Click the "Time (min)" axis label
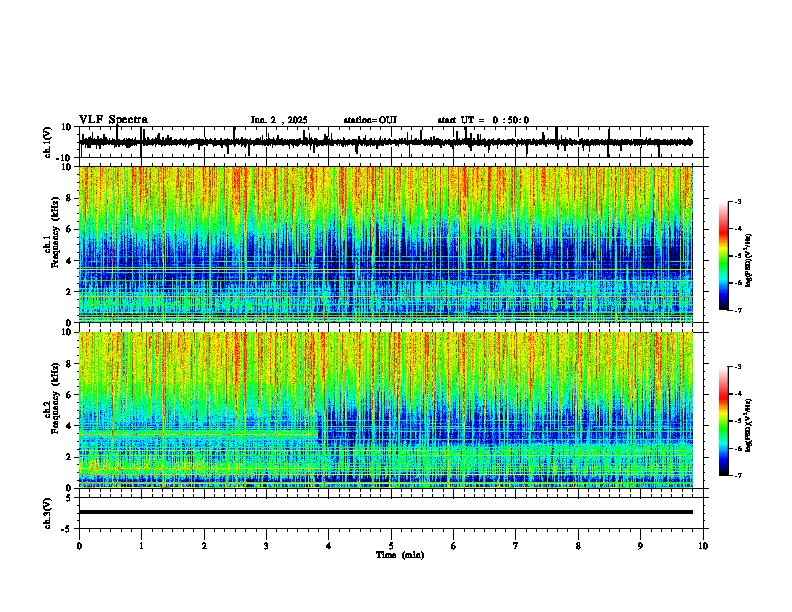The height and width of the screenshot is (612, 792). tap(400, 555)
